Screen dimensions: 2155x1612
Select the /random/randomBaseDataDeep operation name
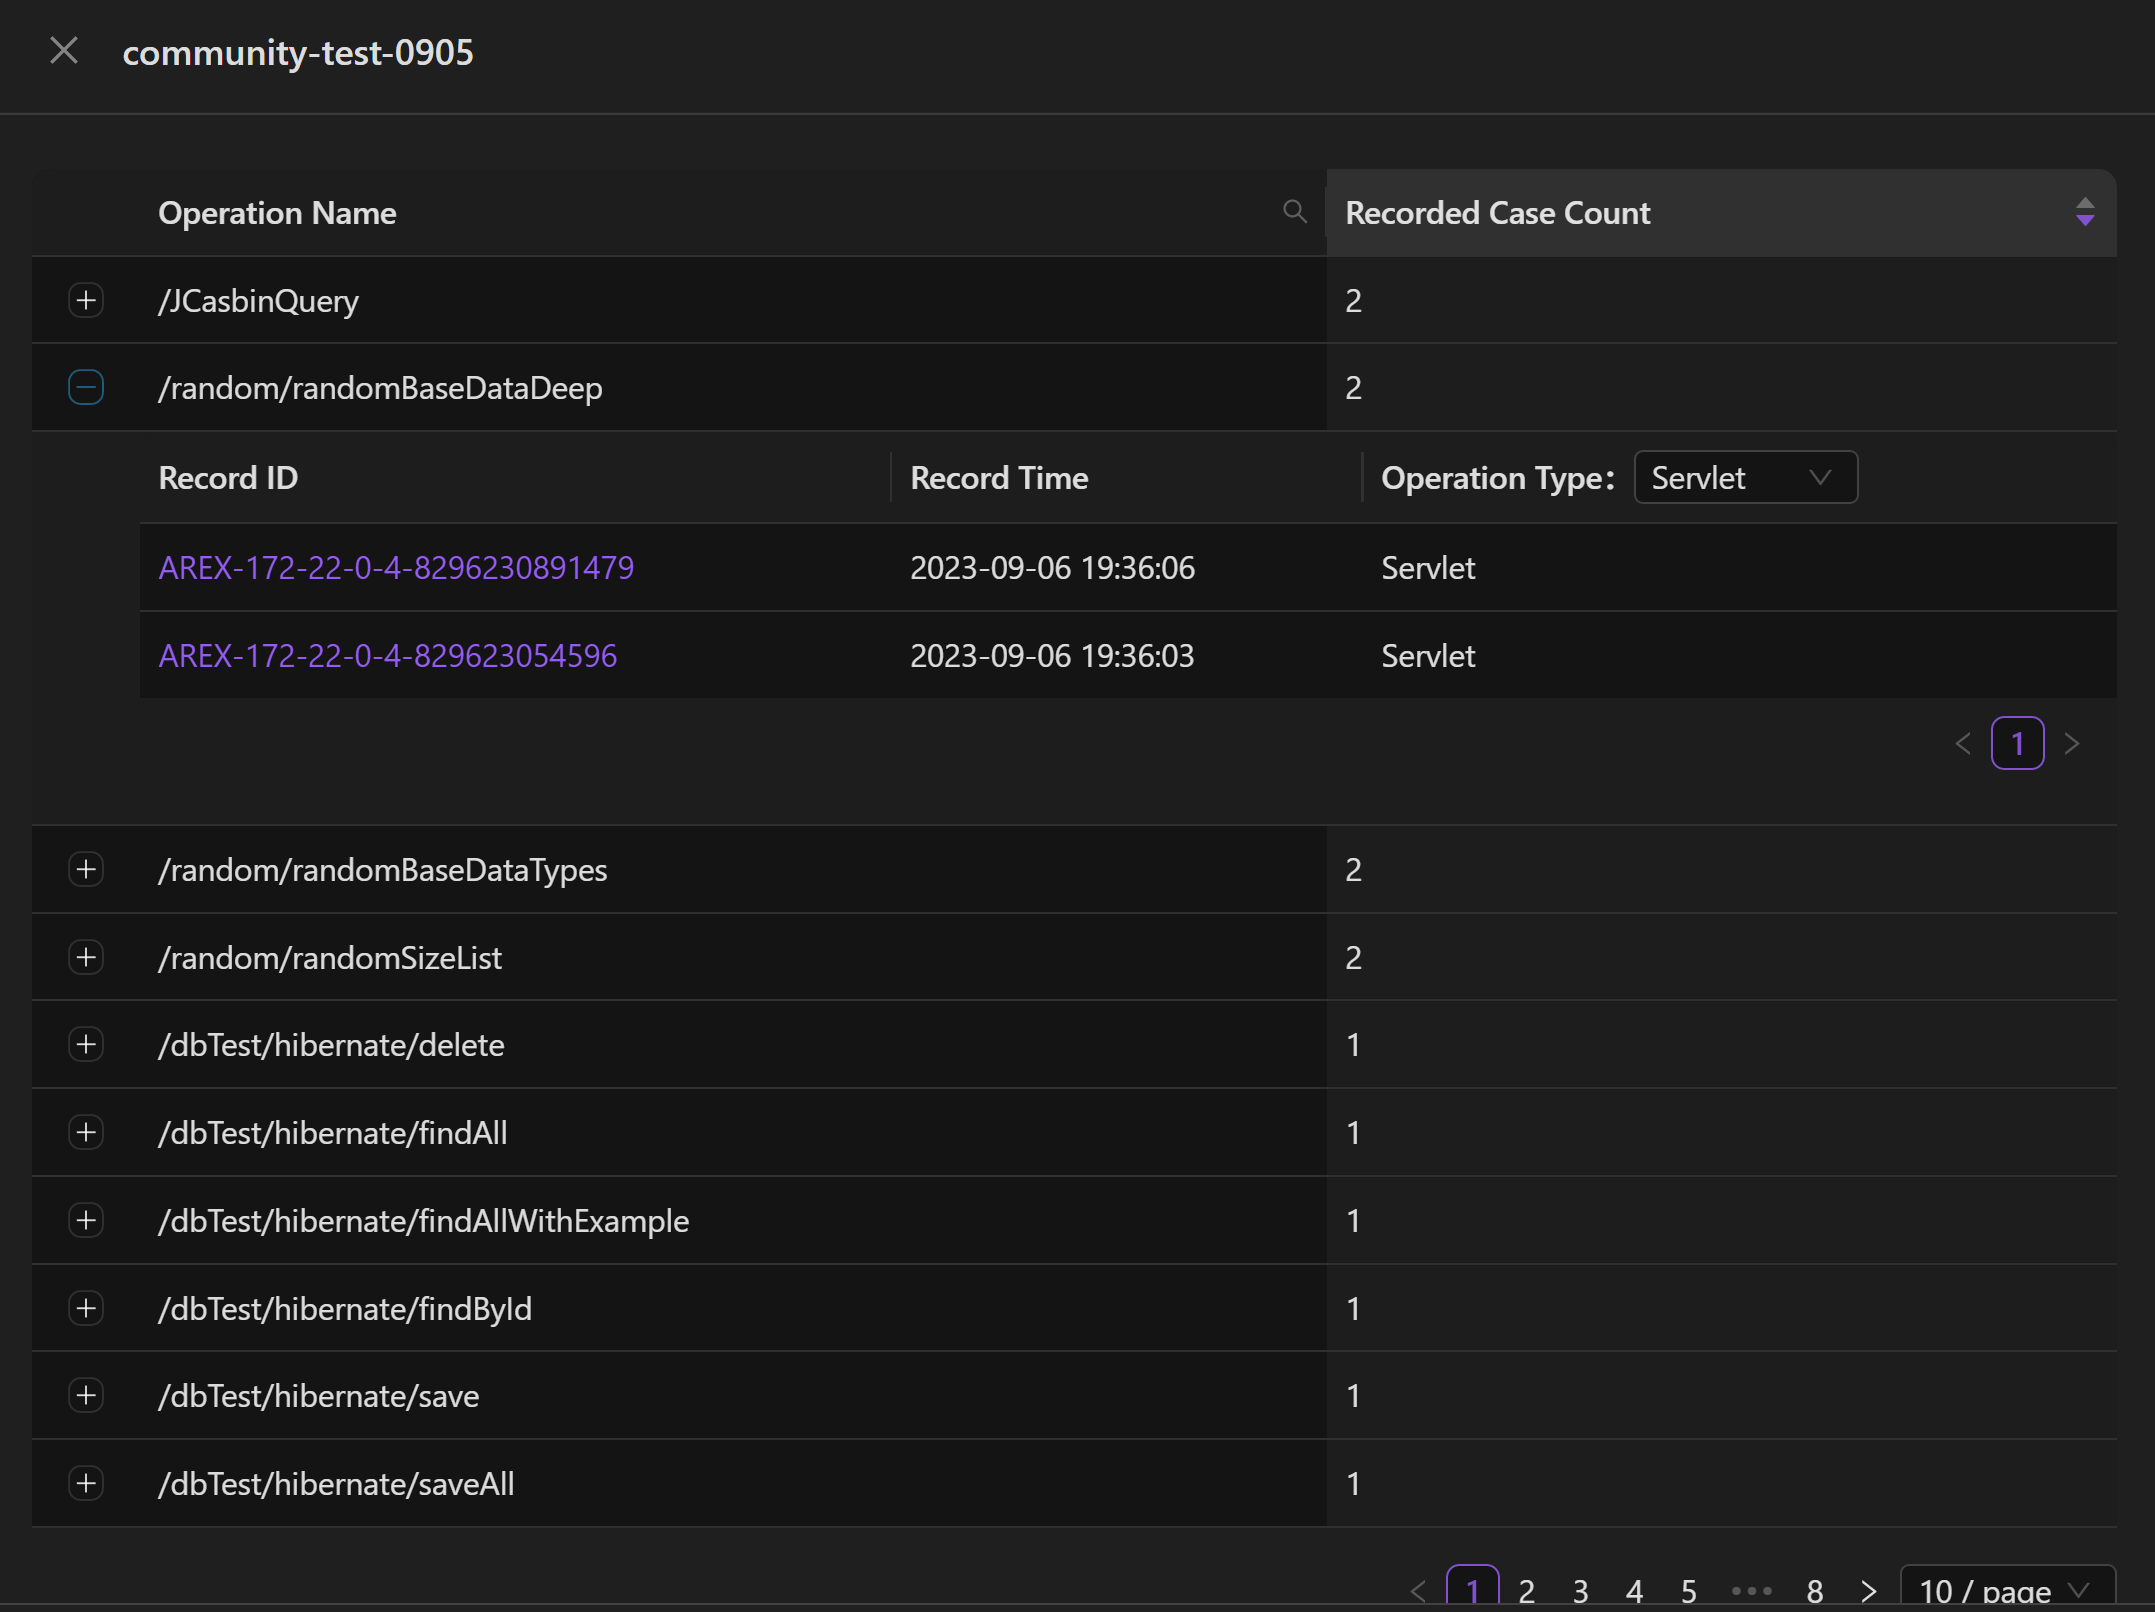pos(380,388)
